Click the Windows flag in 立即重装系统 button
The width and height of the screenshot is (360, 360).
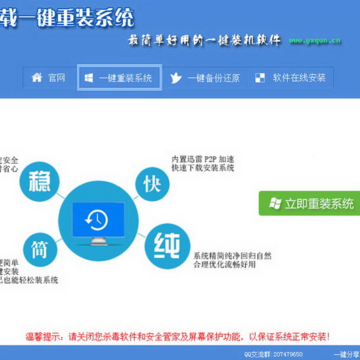pos(275,203)
